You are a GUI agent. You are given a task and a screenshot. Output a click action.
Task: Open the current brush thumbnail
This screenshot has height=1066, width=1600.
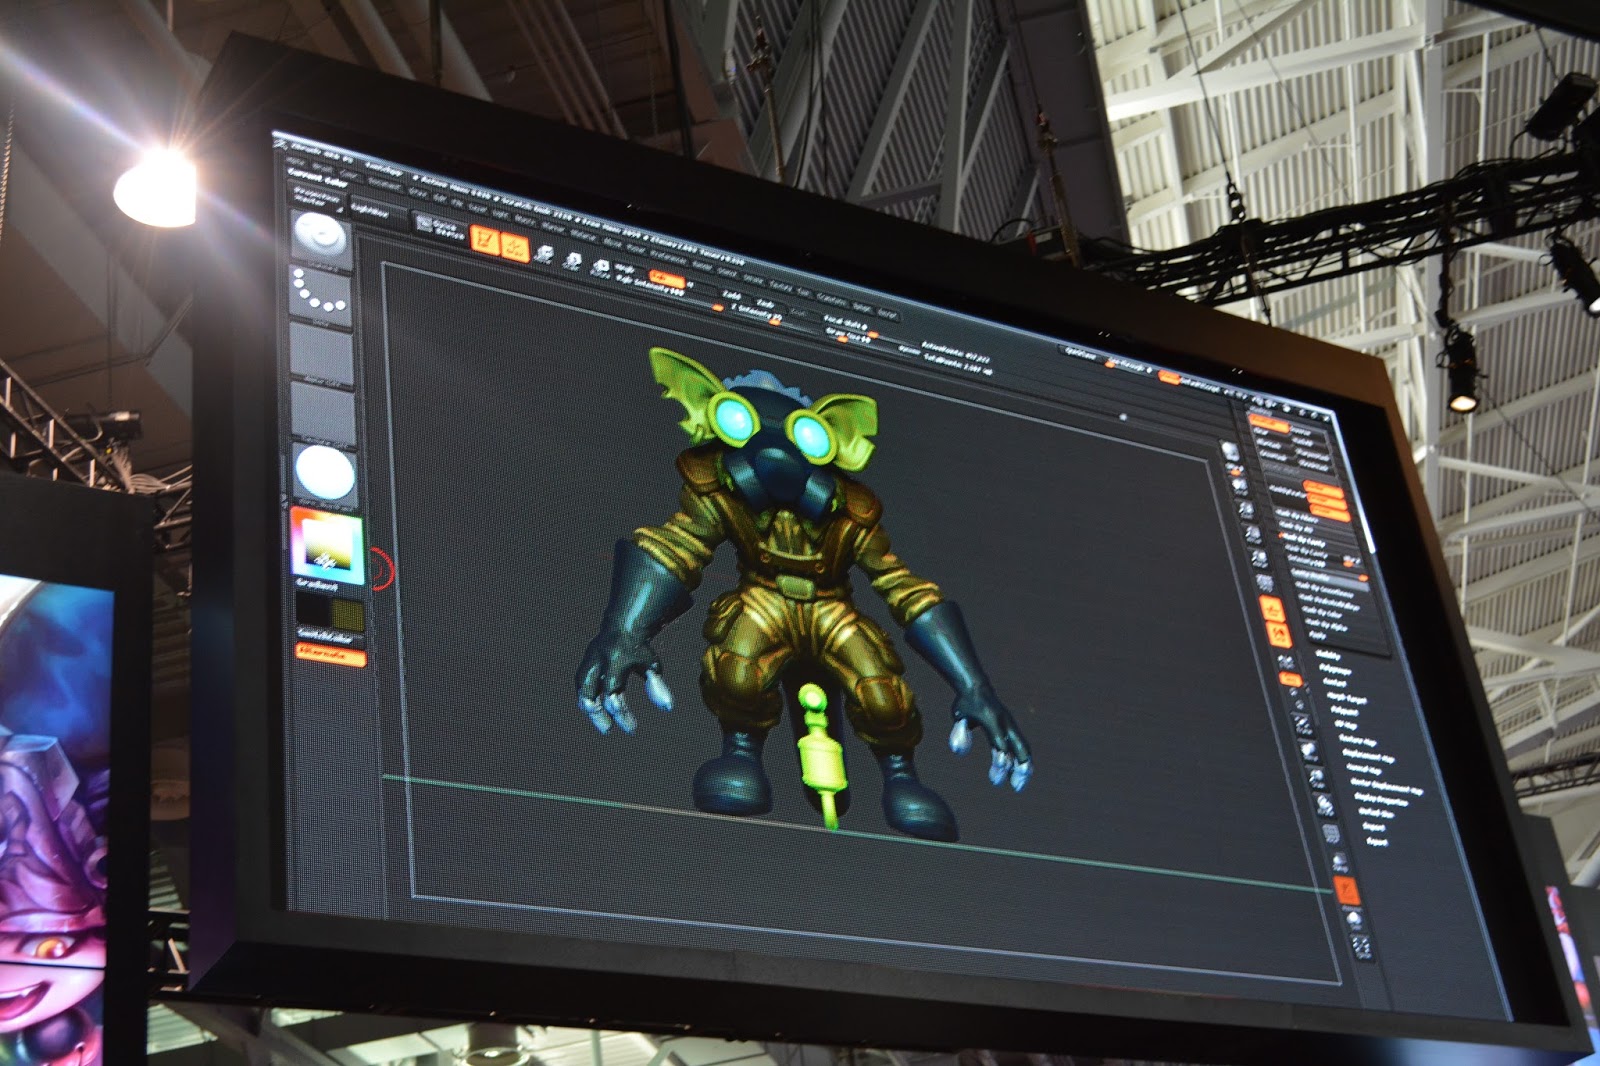pos(320,239)
